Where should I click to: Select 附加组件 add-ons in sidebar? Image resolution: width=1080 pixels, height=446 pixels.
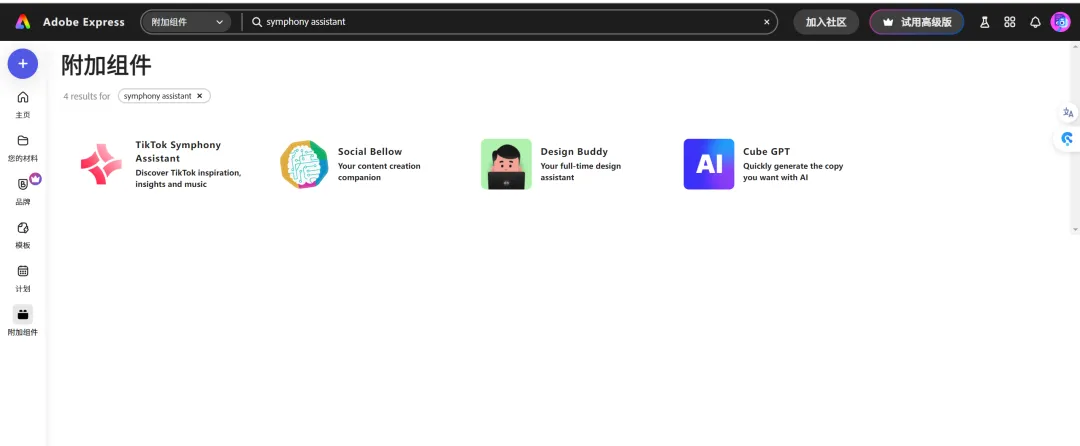[x=23, y=321]
